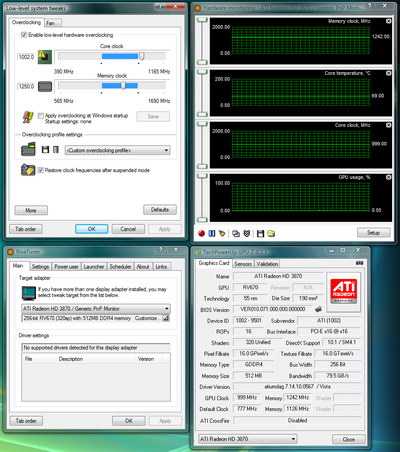Viewport: 400px width, 452px height.
Task: Open the Settings tab in RivaTuner
Action: (40, 267)
